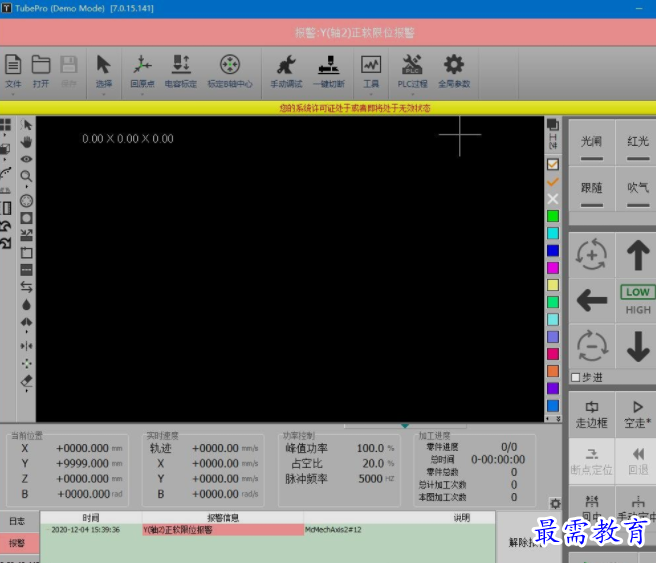Expand the dropdown under 文件

point(13,95)
